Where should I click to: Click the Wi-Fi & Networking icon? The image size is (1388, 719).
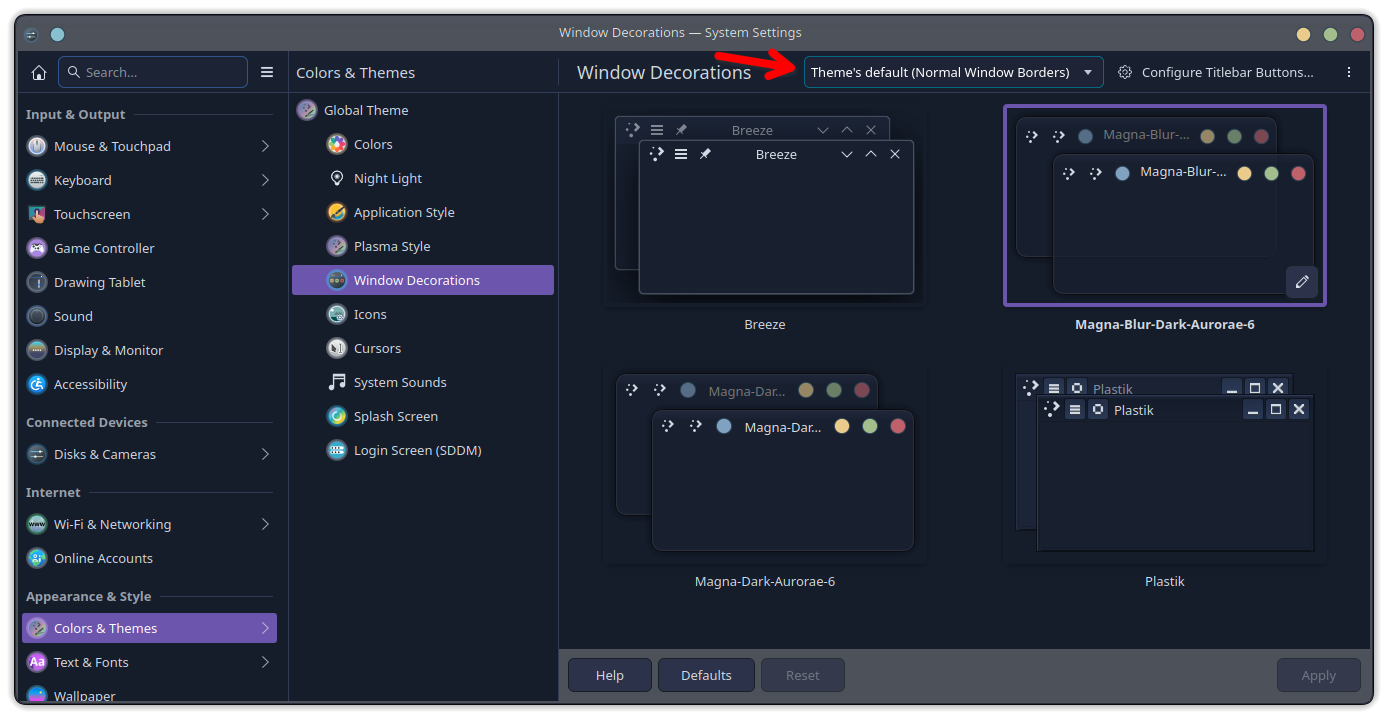(37, 524)
